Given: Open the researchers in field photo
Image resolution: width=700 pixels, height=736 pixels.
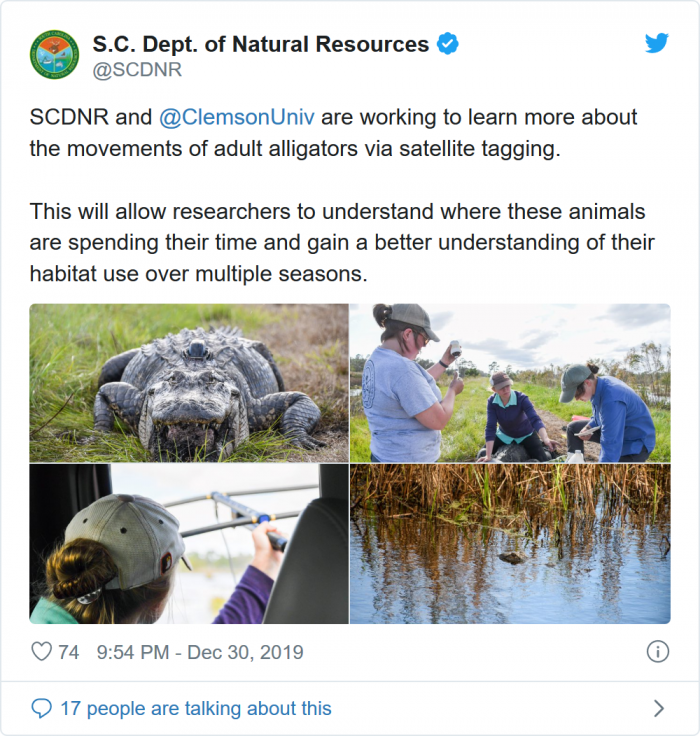Looking at the screenshot, I should point(510,383).
